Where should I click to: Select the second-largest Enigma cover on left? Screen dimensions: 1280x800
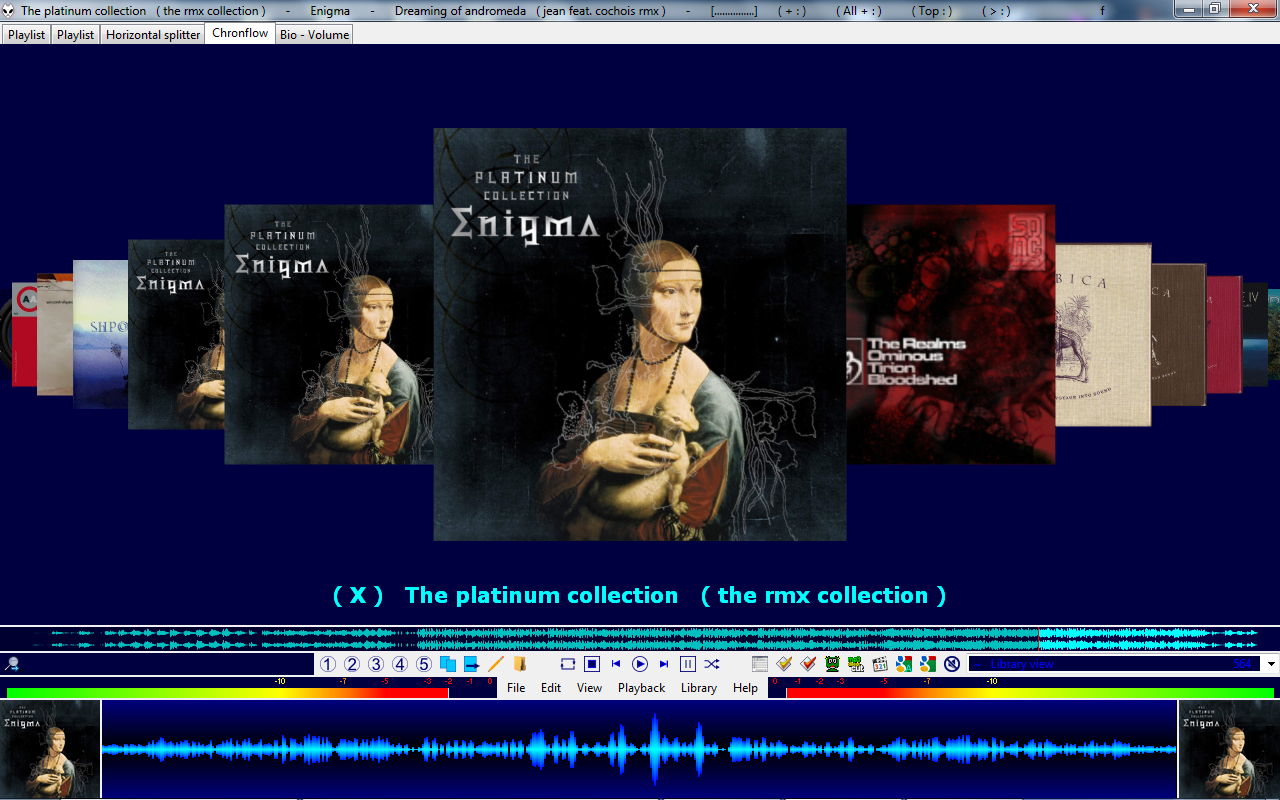click(329, 335)
